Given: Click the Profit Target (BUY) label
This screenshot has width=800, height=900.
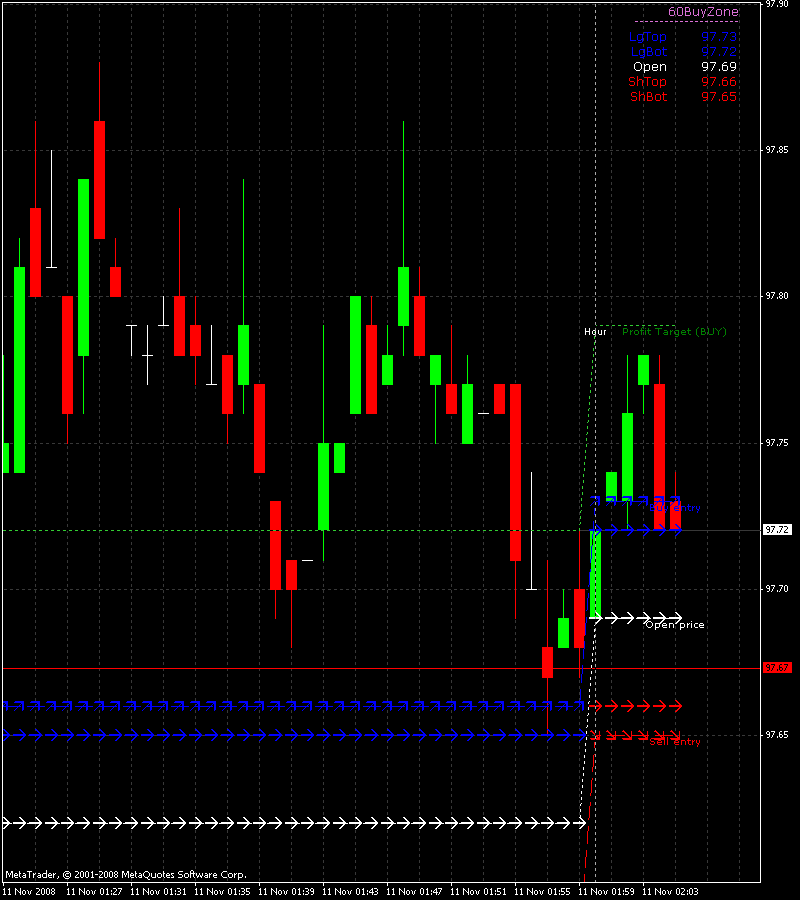Looking at the screenshot, I should tap(674, 332).
